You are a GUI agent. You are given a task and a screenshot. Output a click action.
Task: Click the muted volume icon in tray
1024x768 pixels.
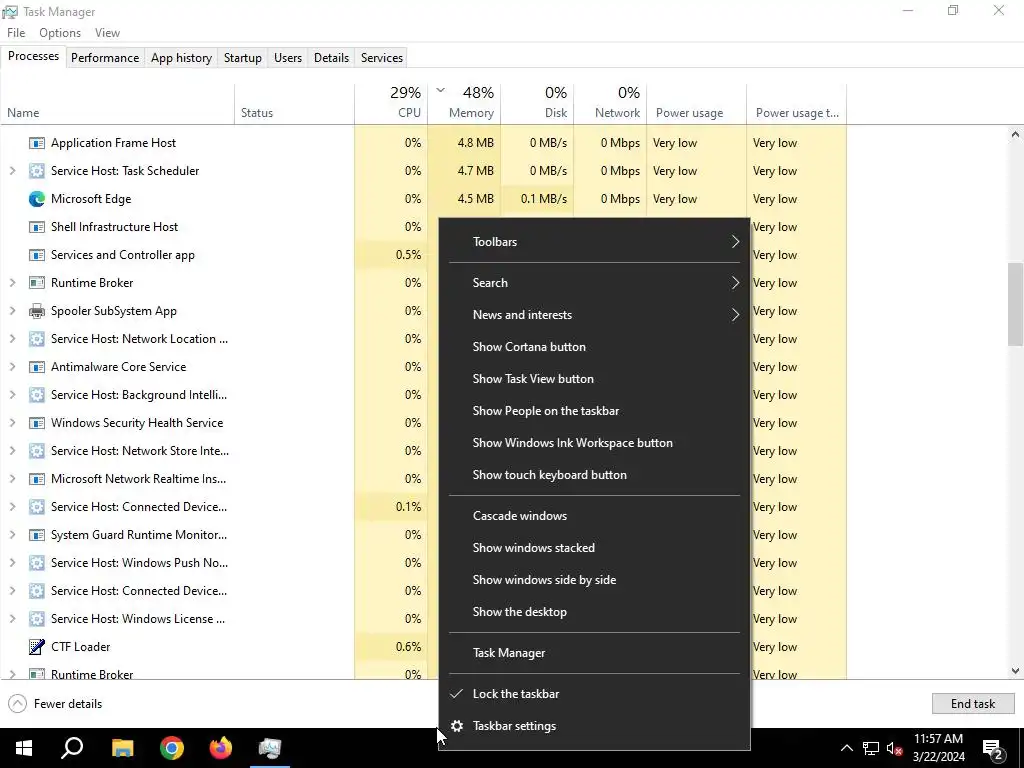(895, 748)
